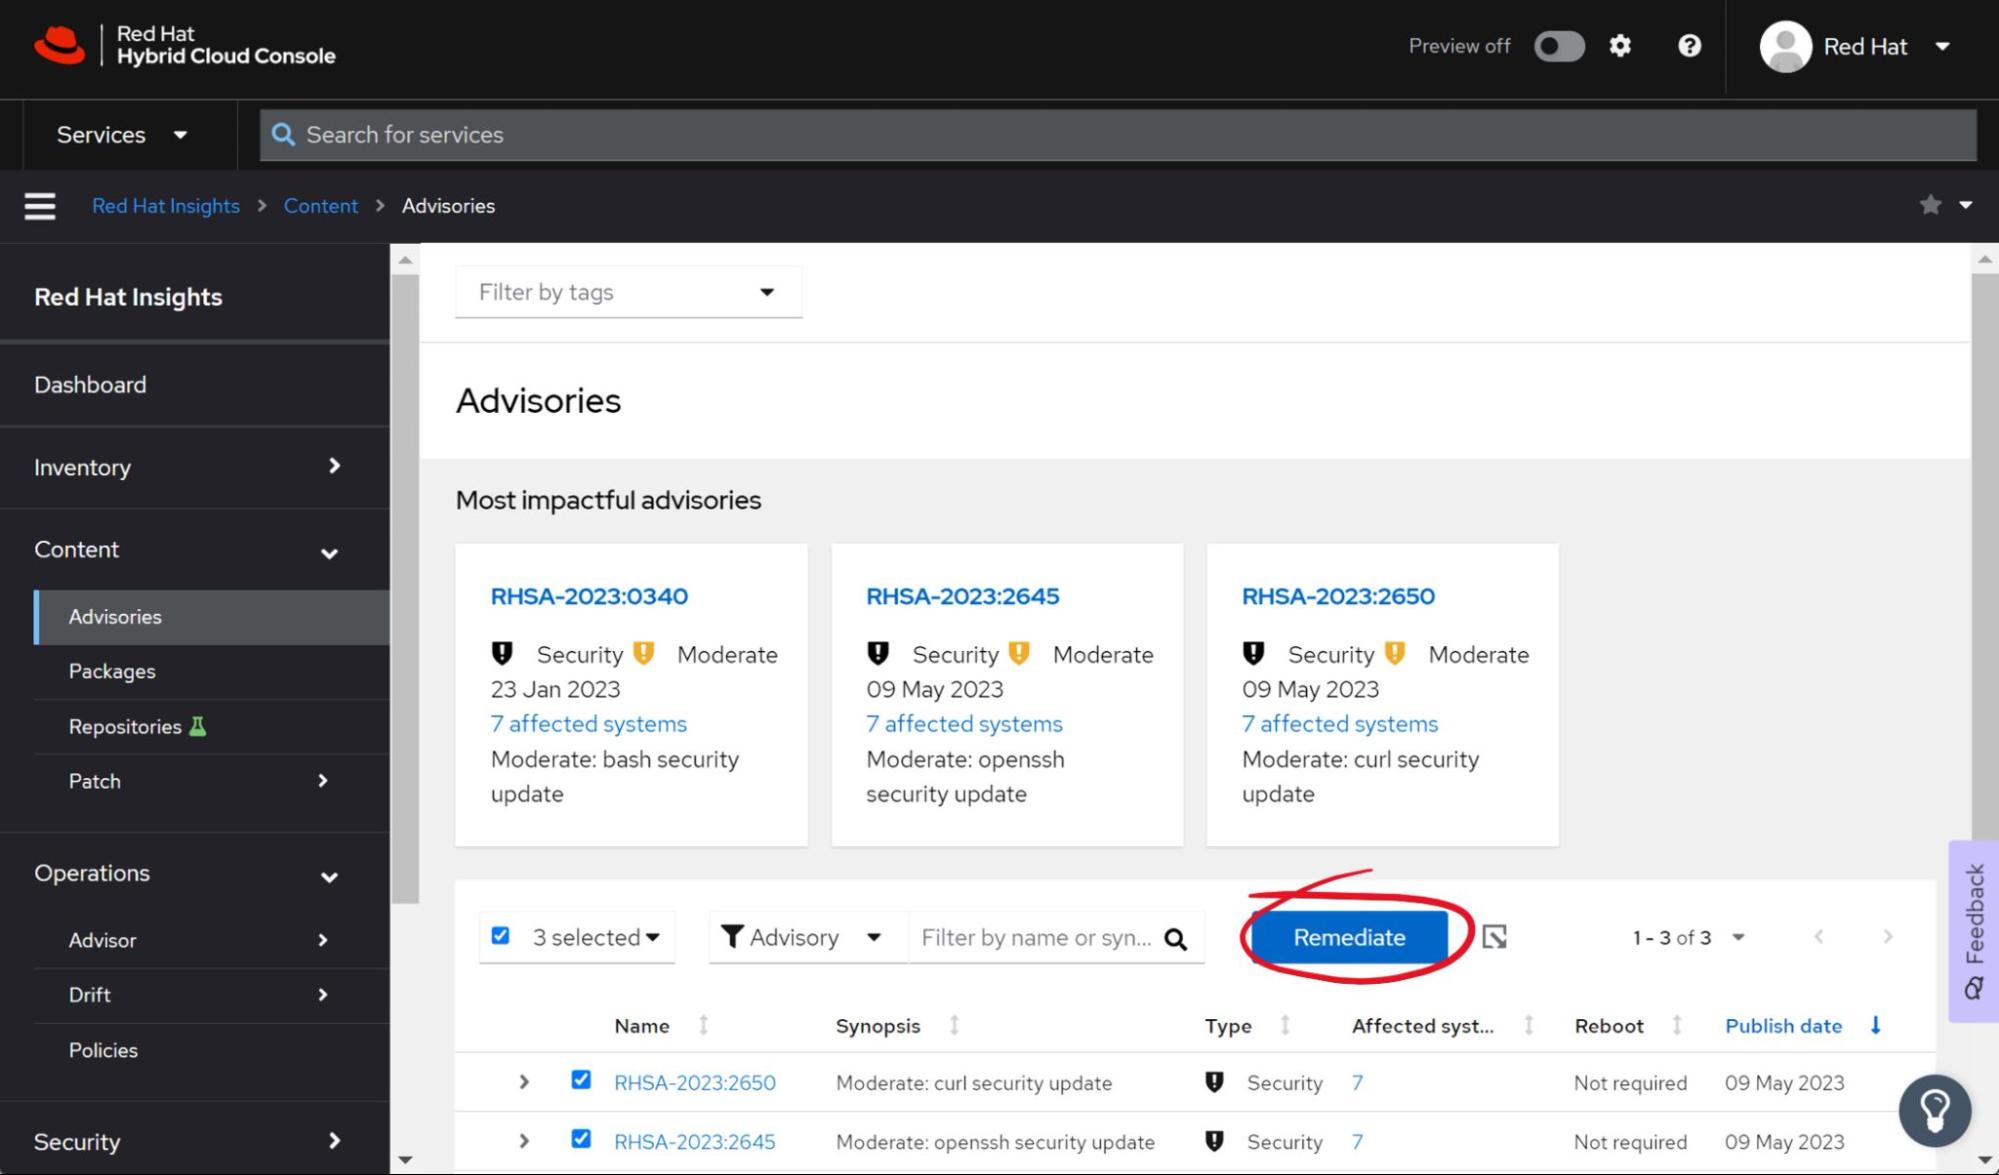Open the Filter by tags dropdown
The height and width of the screenshot is (1175, 1999).
628,292
